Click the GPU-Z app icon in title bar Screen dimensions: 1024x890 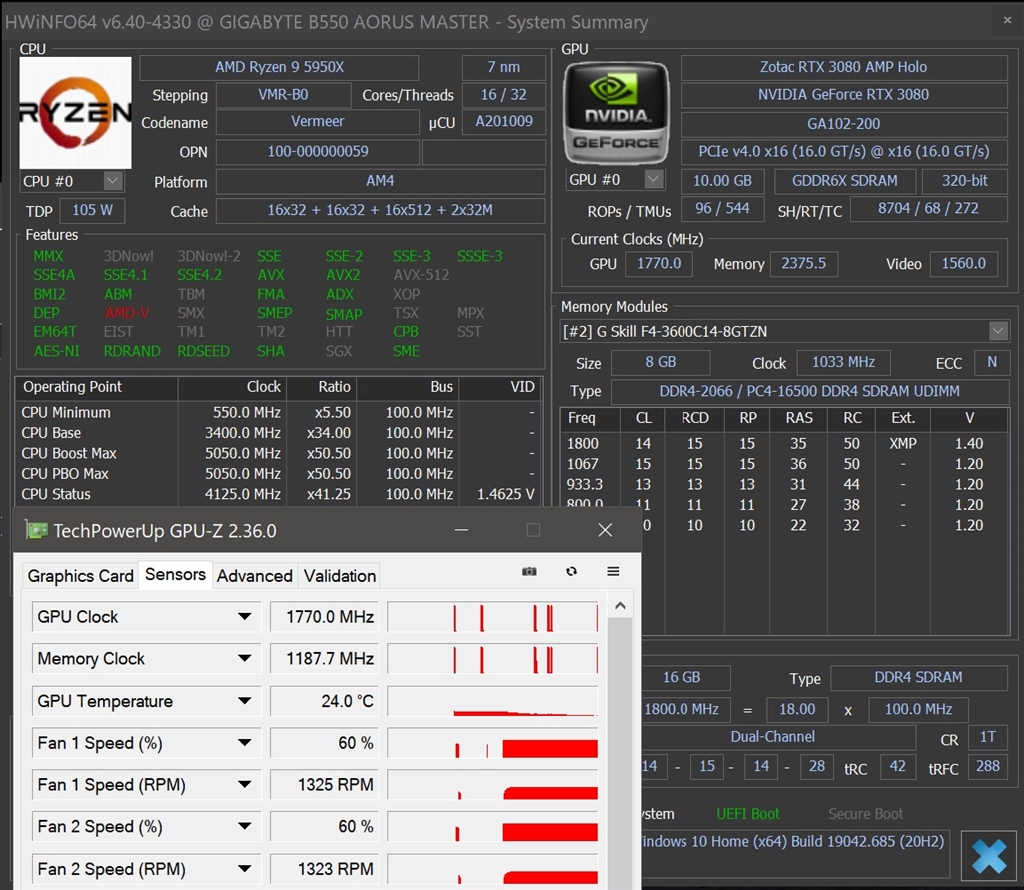pos(37,530)
